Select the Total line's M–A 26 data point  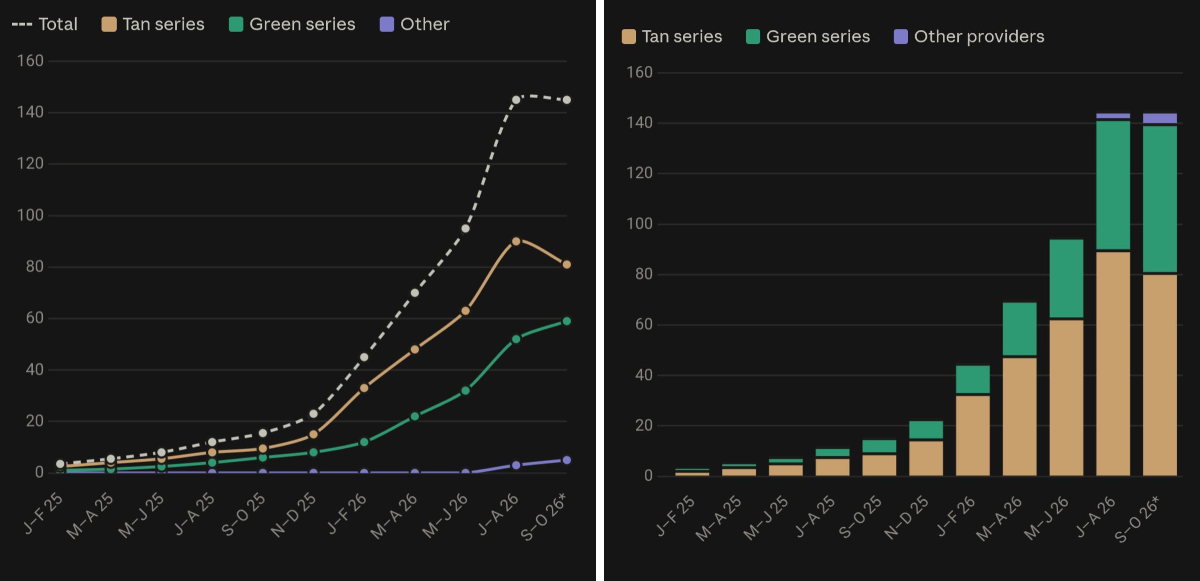point(415,293)
